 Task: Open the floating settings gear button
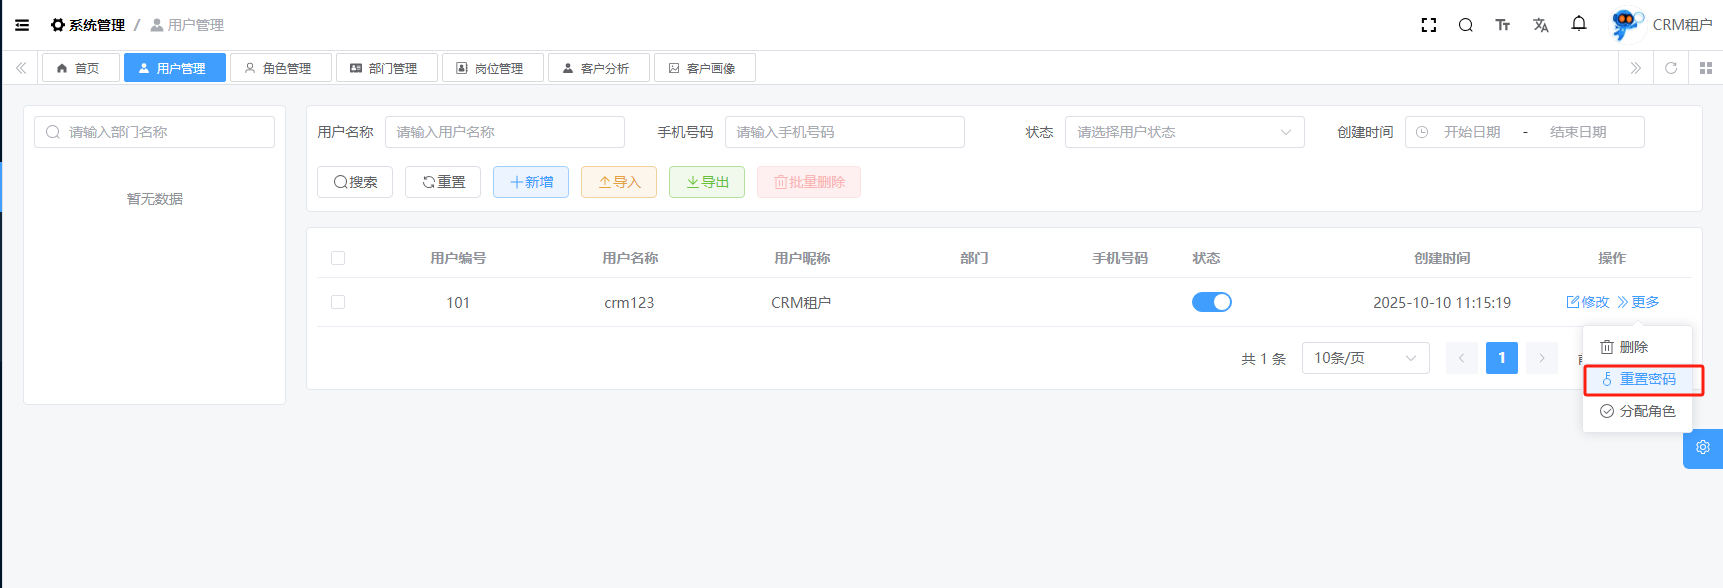click(1703, 448)
